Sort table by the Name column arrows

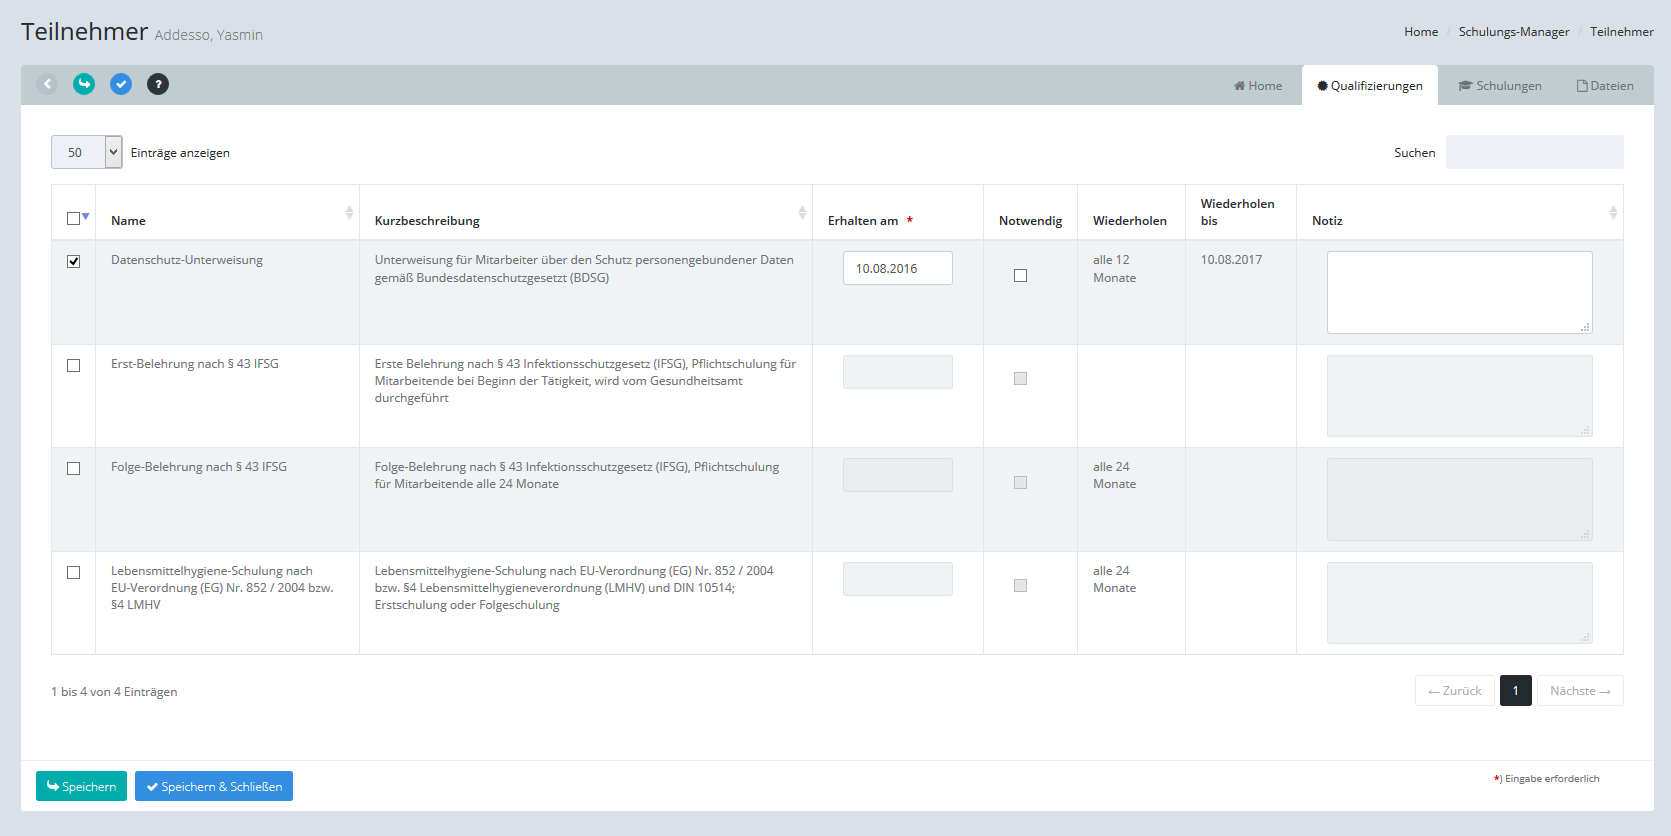click(x=349, y=212)
